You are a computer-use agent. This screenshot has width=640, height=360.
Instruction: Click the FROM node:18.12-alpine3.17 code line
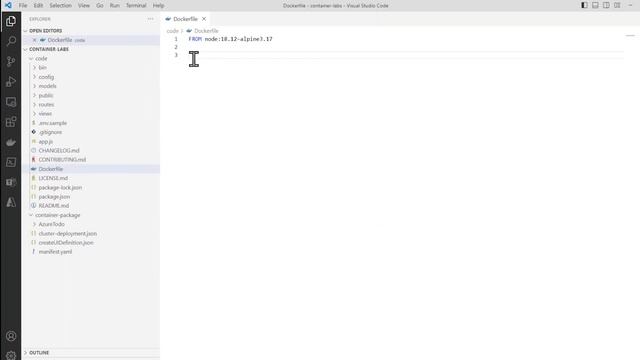[231, 39]
